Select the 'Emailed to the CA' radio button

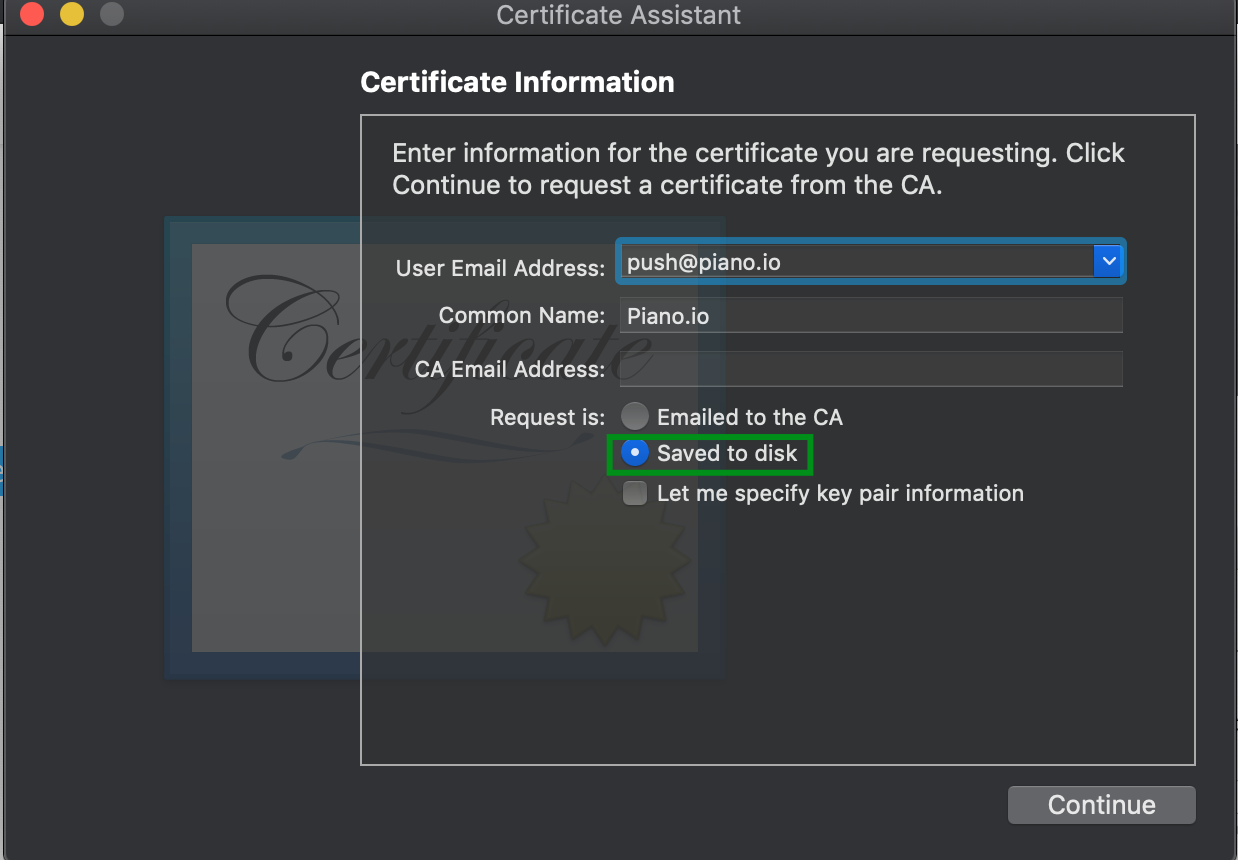pos(634,416)
